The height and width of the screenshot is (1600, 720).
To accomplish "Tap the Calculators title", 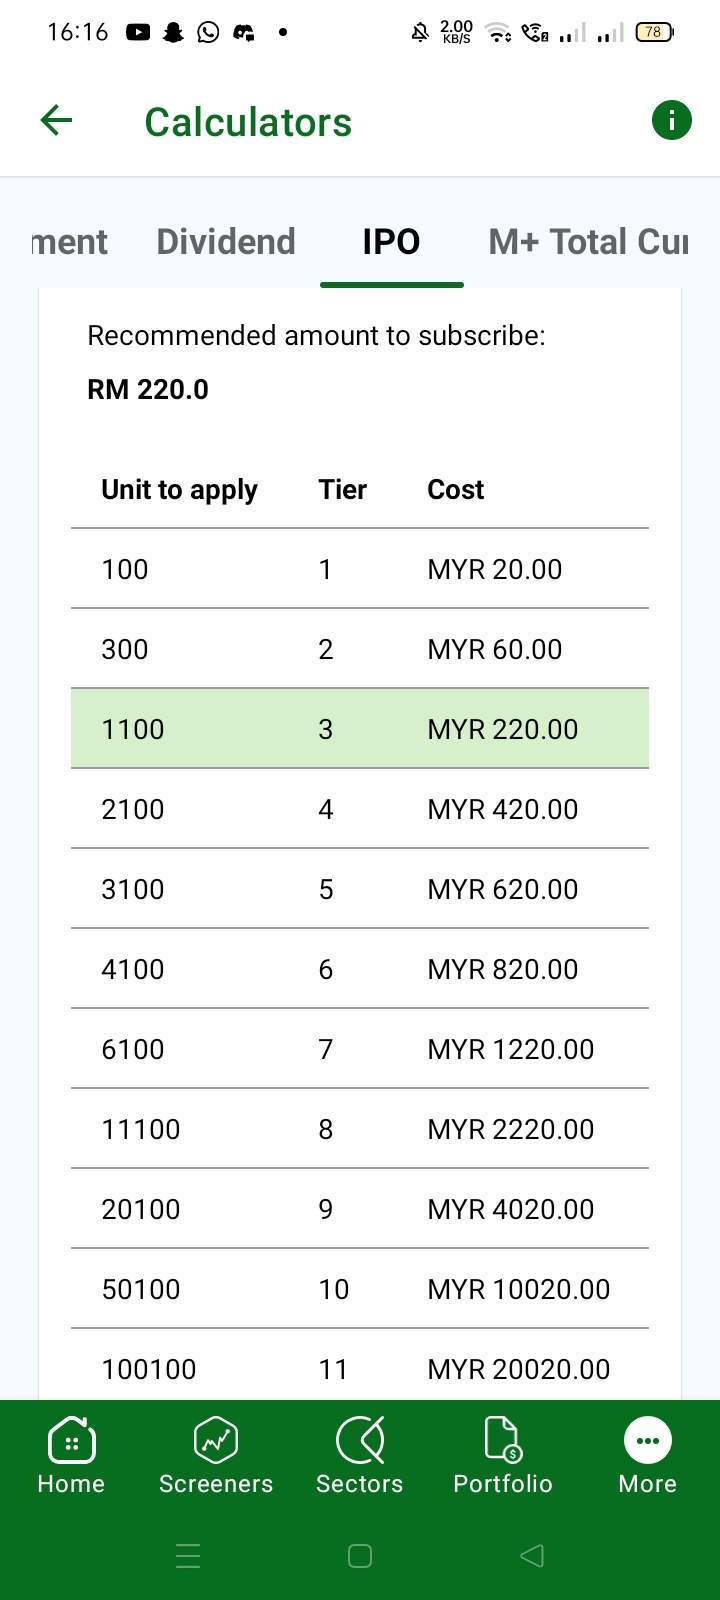I will (248, 122).
